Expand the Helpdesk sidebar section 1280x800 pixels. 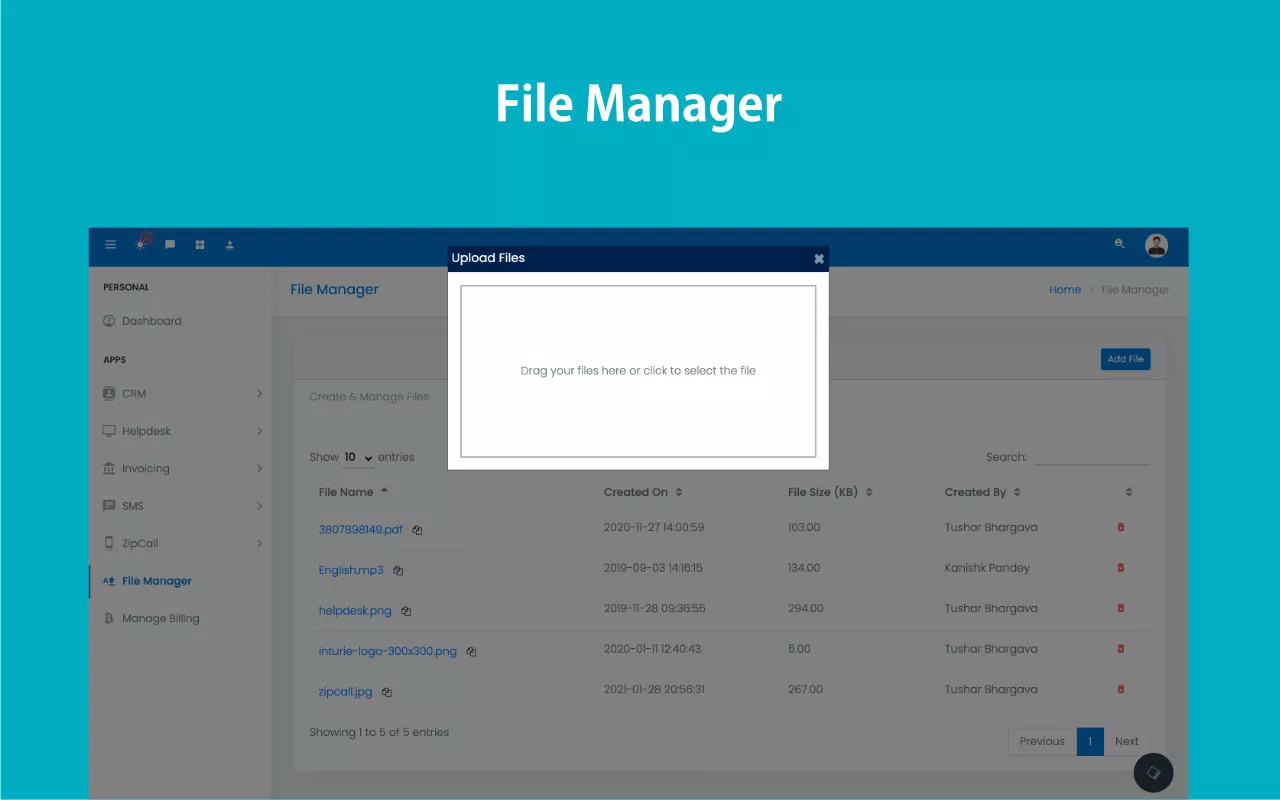[259, 431]
